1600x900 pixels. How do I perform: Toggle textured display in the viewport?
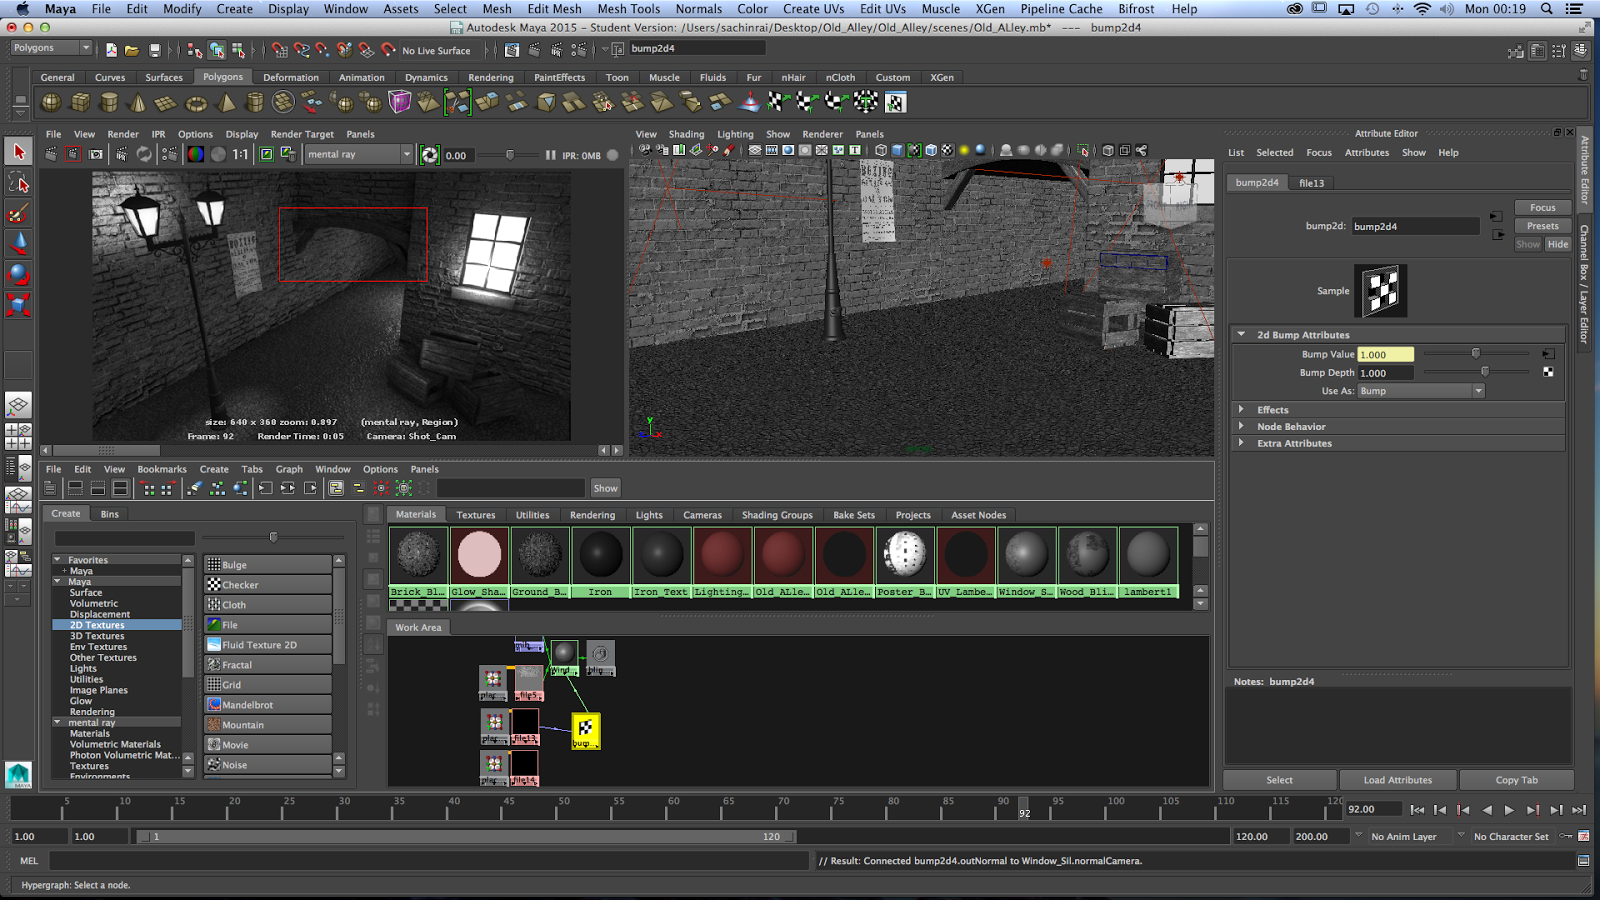[948, 150]
